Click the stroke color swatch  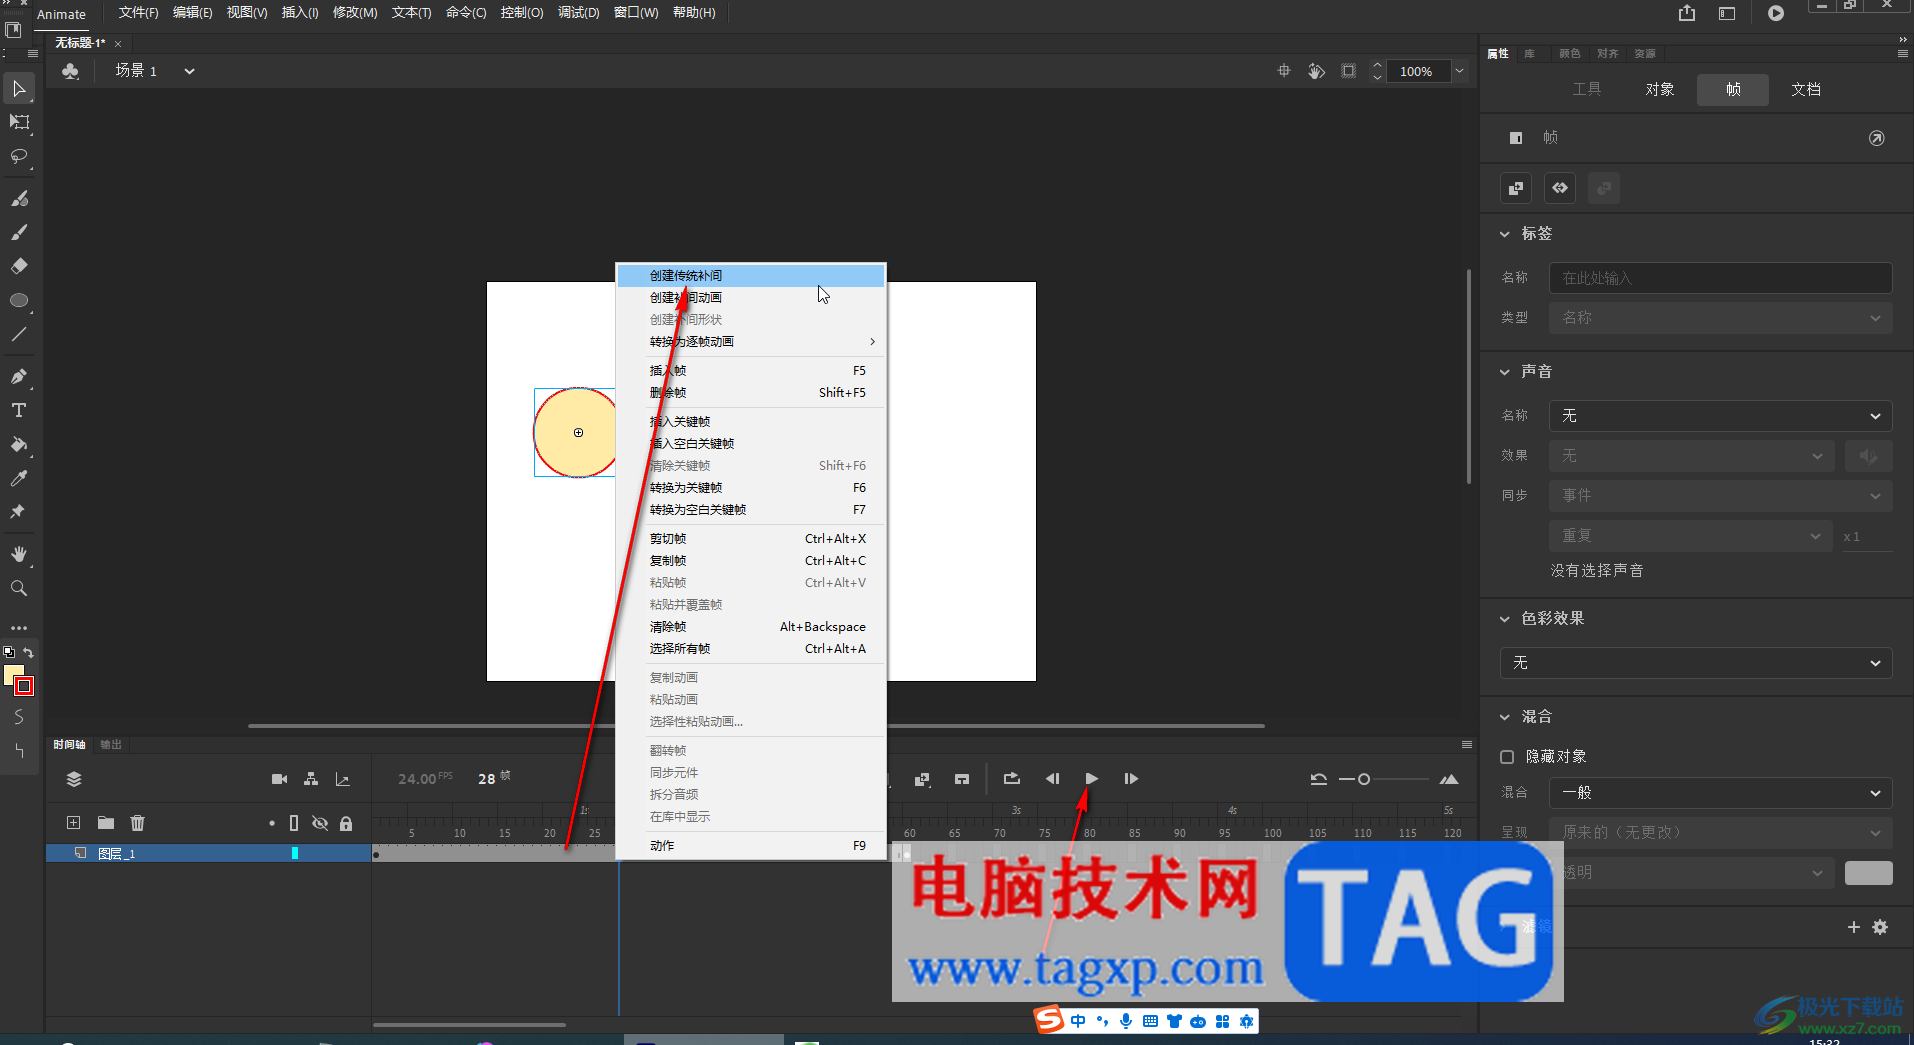click(24, 686)
